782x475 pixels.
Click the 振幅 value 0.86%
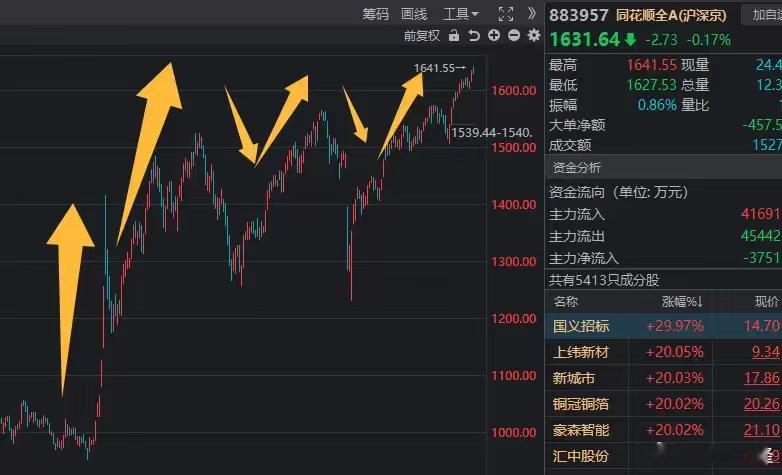pos(657,105)
